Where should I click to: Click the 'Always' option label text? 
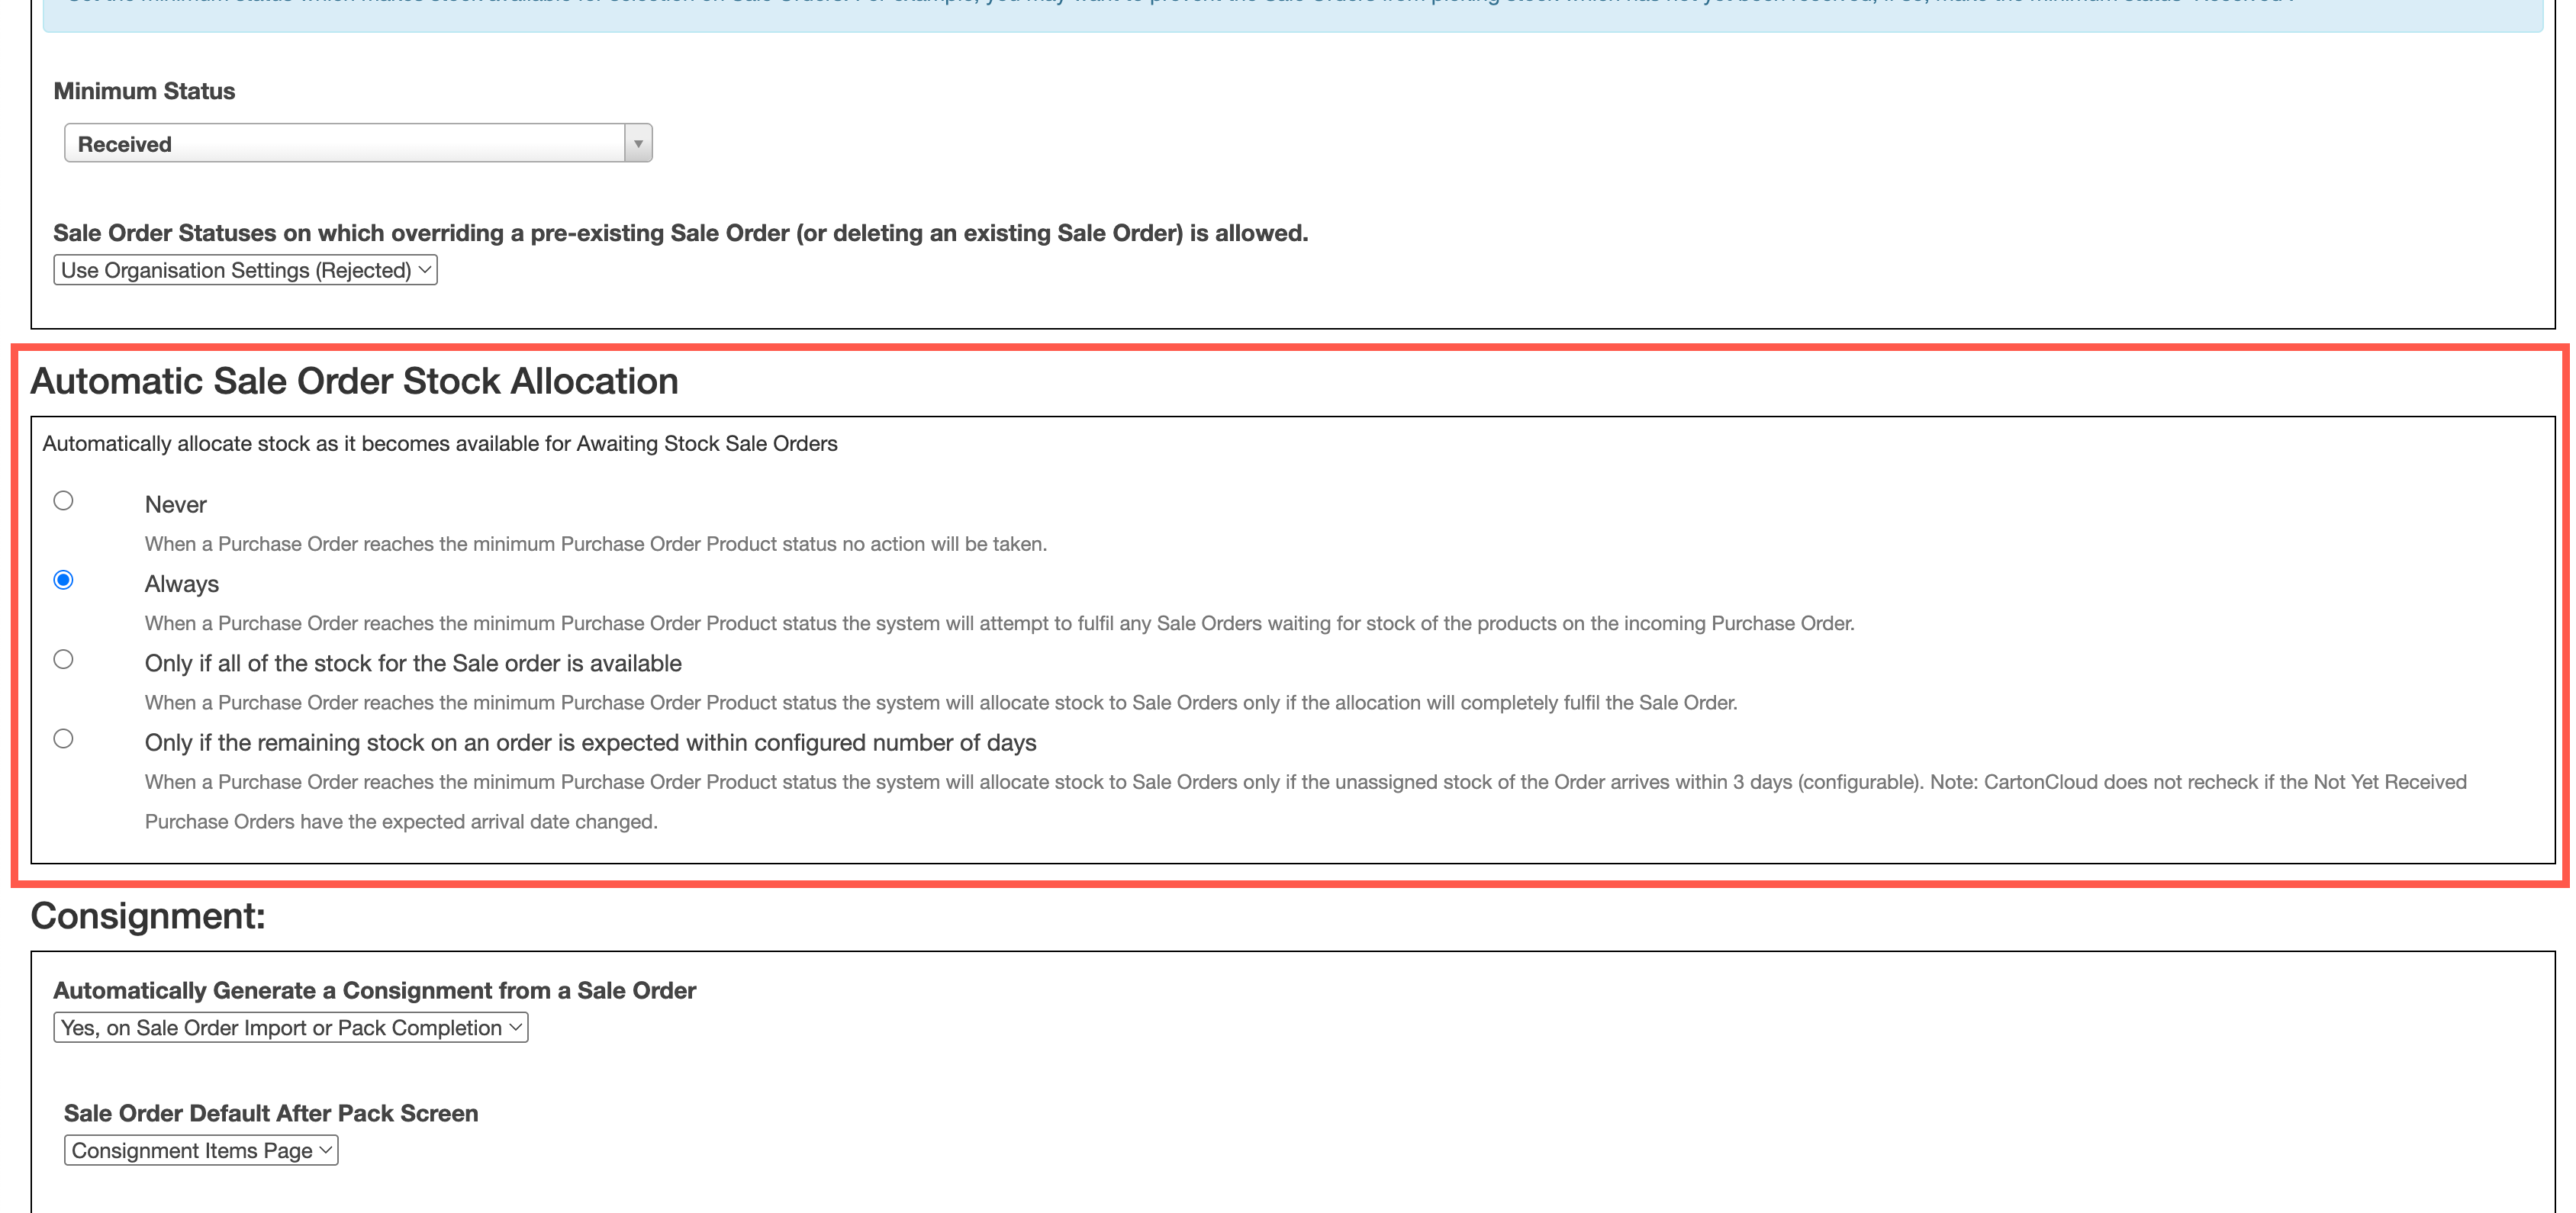pos(182,584)
